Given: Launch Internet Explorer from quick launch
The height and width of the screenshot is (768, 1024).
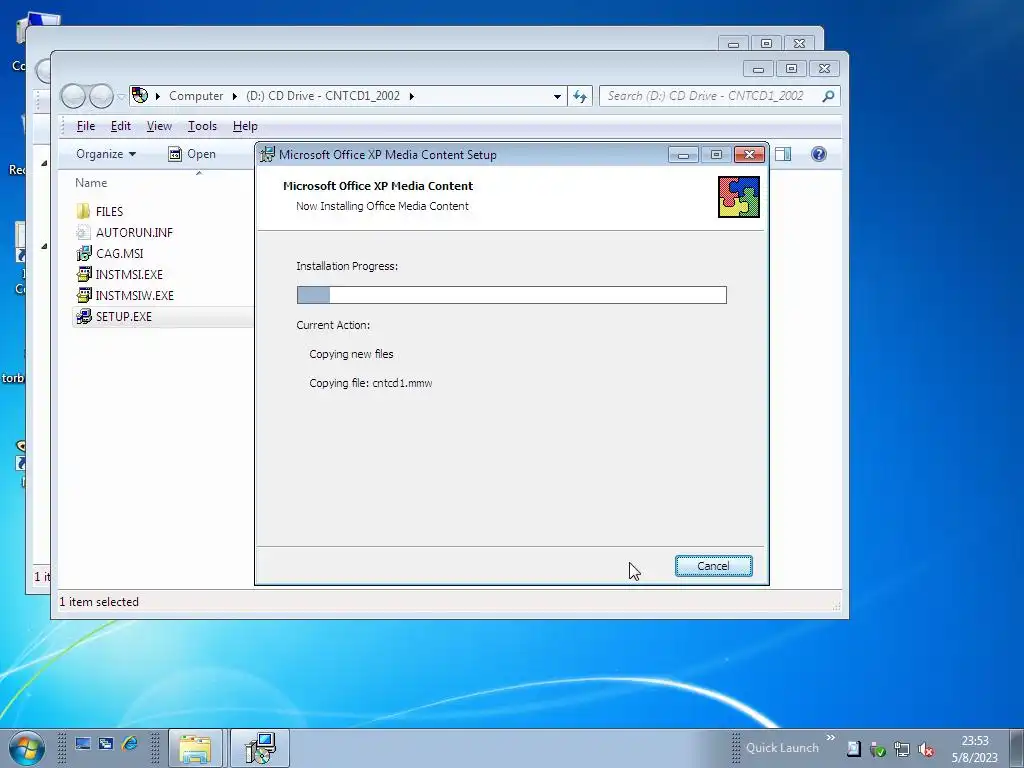Looking at the screenshot, I should (x=130, y=743).
